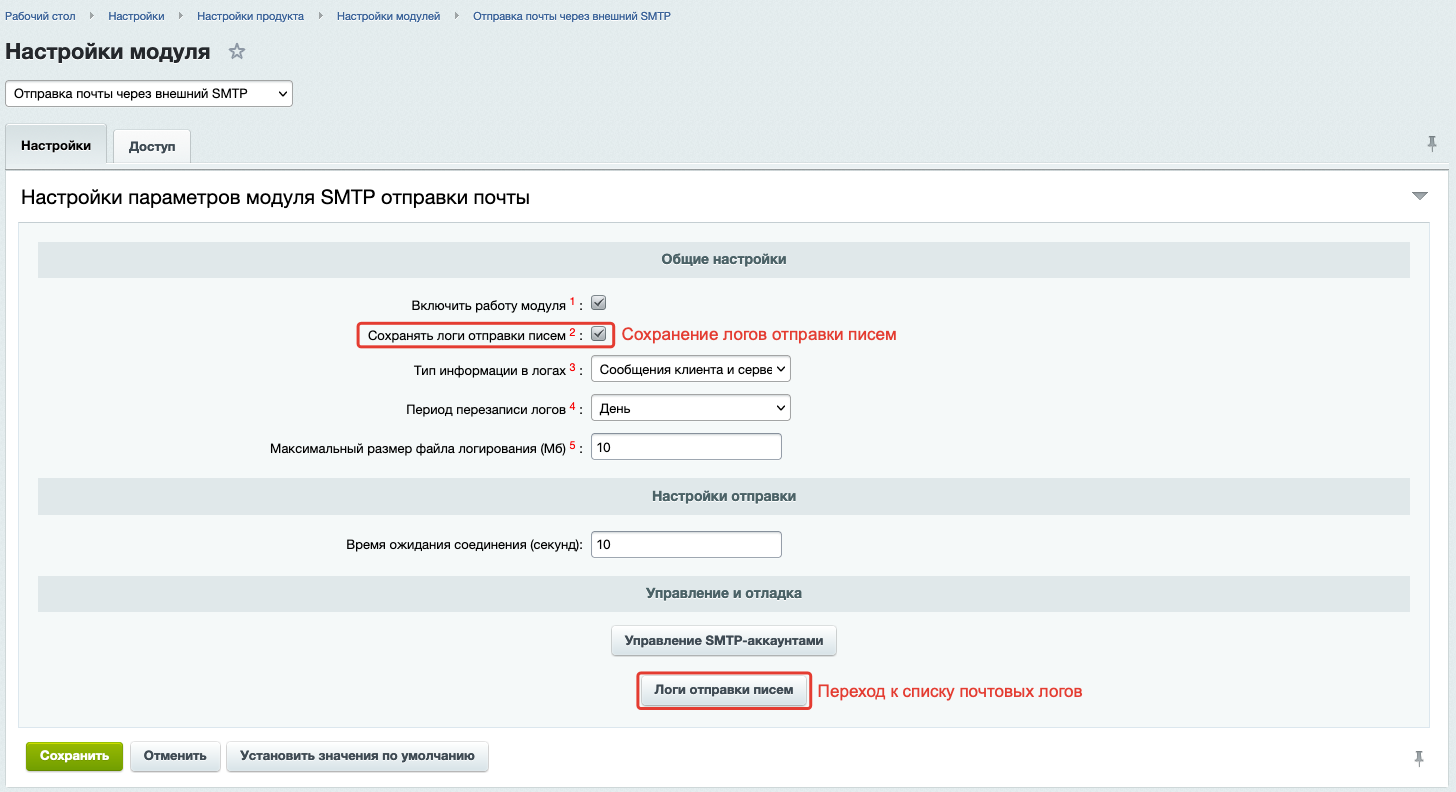Open 'Логи отправки писем' button

(x=724, y=690)
